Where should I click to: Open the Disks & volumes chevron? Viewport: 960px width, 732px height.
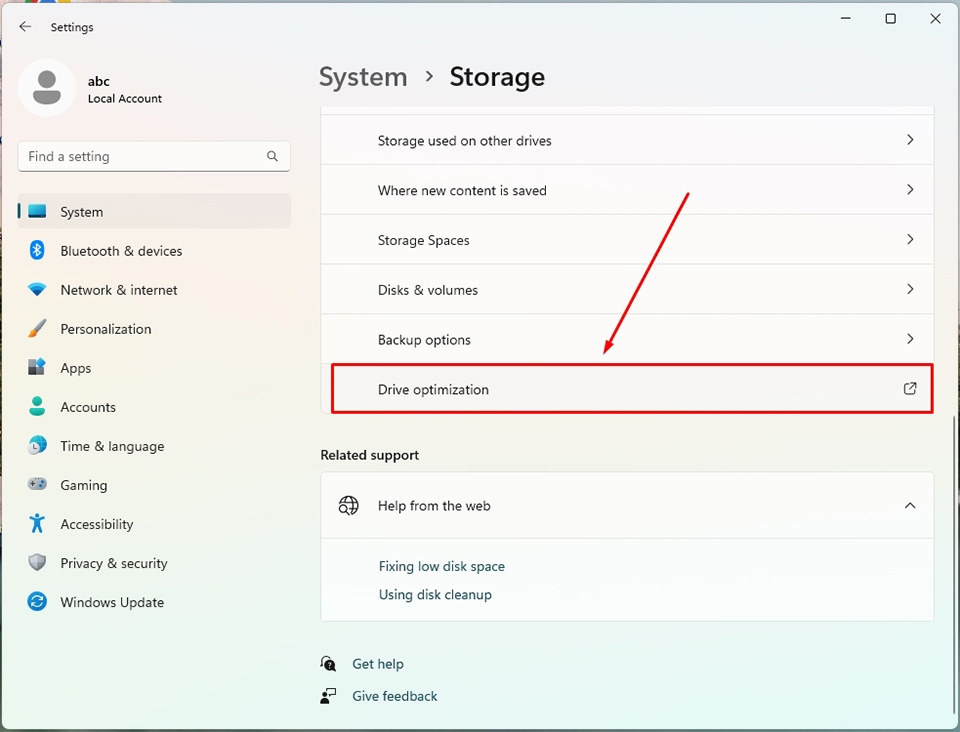pyautogui.click(x=910, y=289)
